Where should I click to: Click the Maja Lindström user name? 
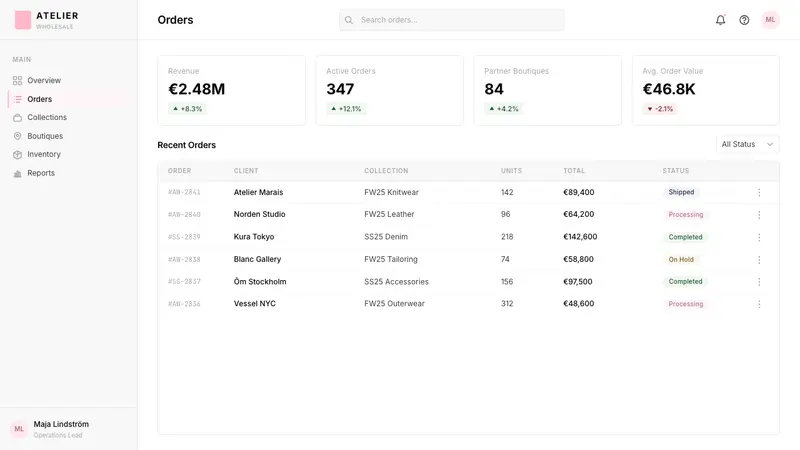point(61,424)
